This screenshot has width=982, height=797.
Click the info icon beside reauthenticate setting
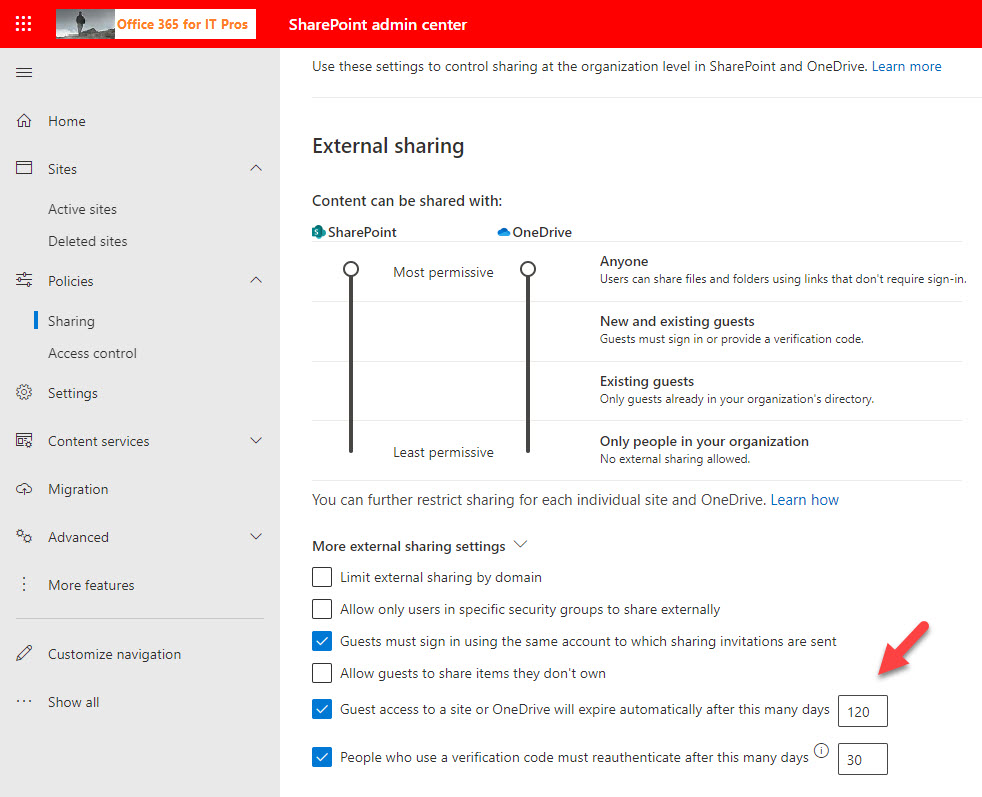pos(822,751)
